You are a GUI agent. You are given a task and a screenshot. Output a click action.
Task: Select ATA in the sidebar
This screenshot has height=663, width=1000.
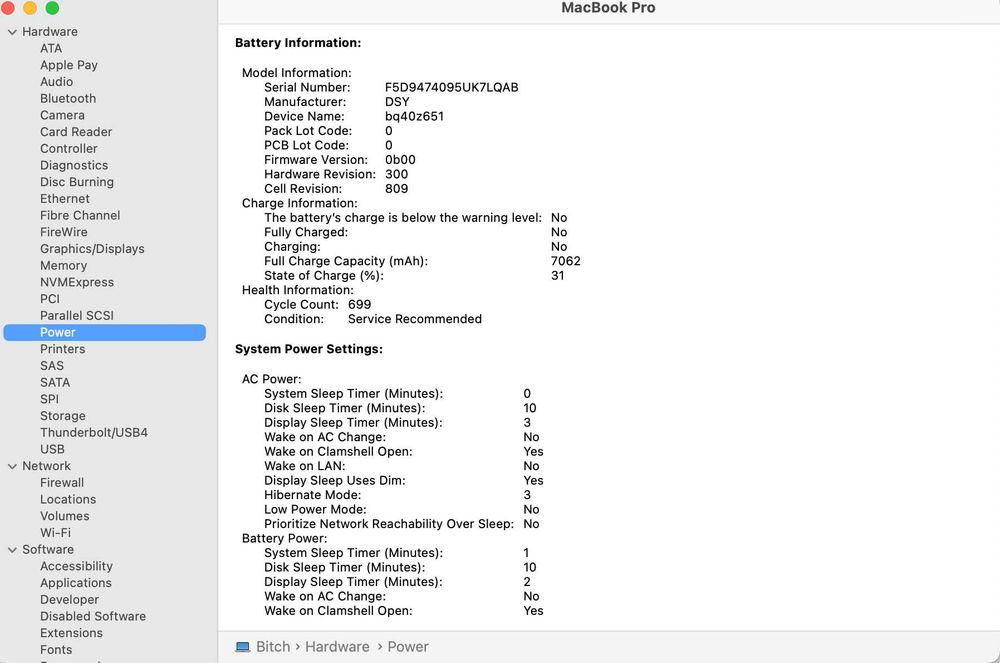(51, 48)
